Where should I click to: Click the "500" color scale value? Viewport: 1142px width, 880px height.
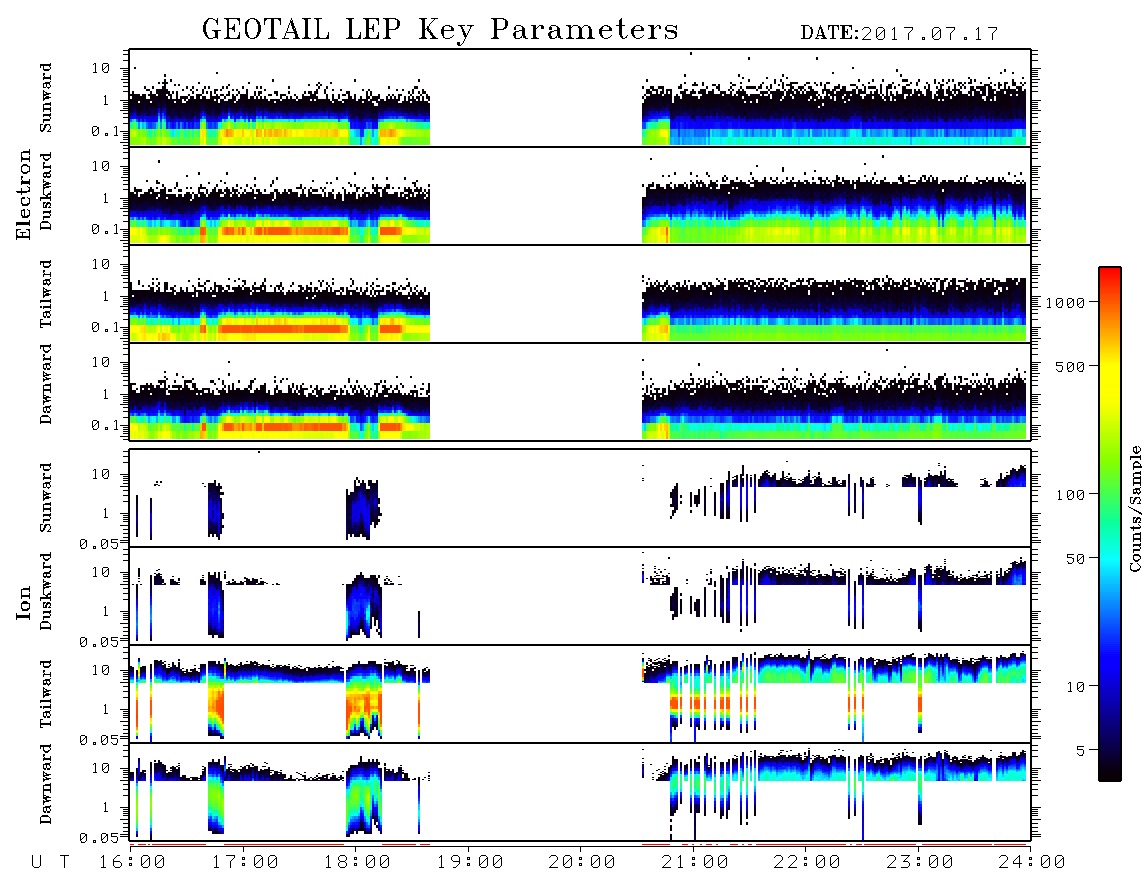1070,366
